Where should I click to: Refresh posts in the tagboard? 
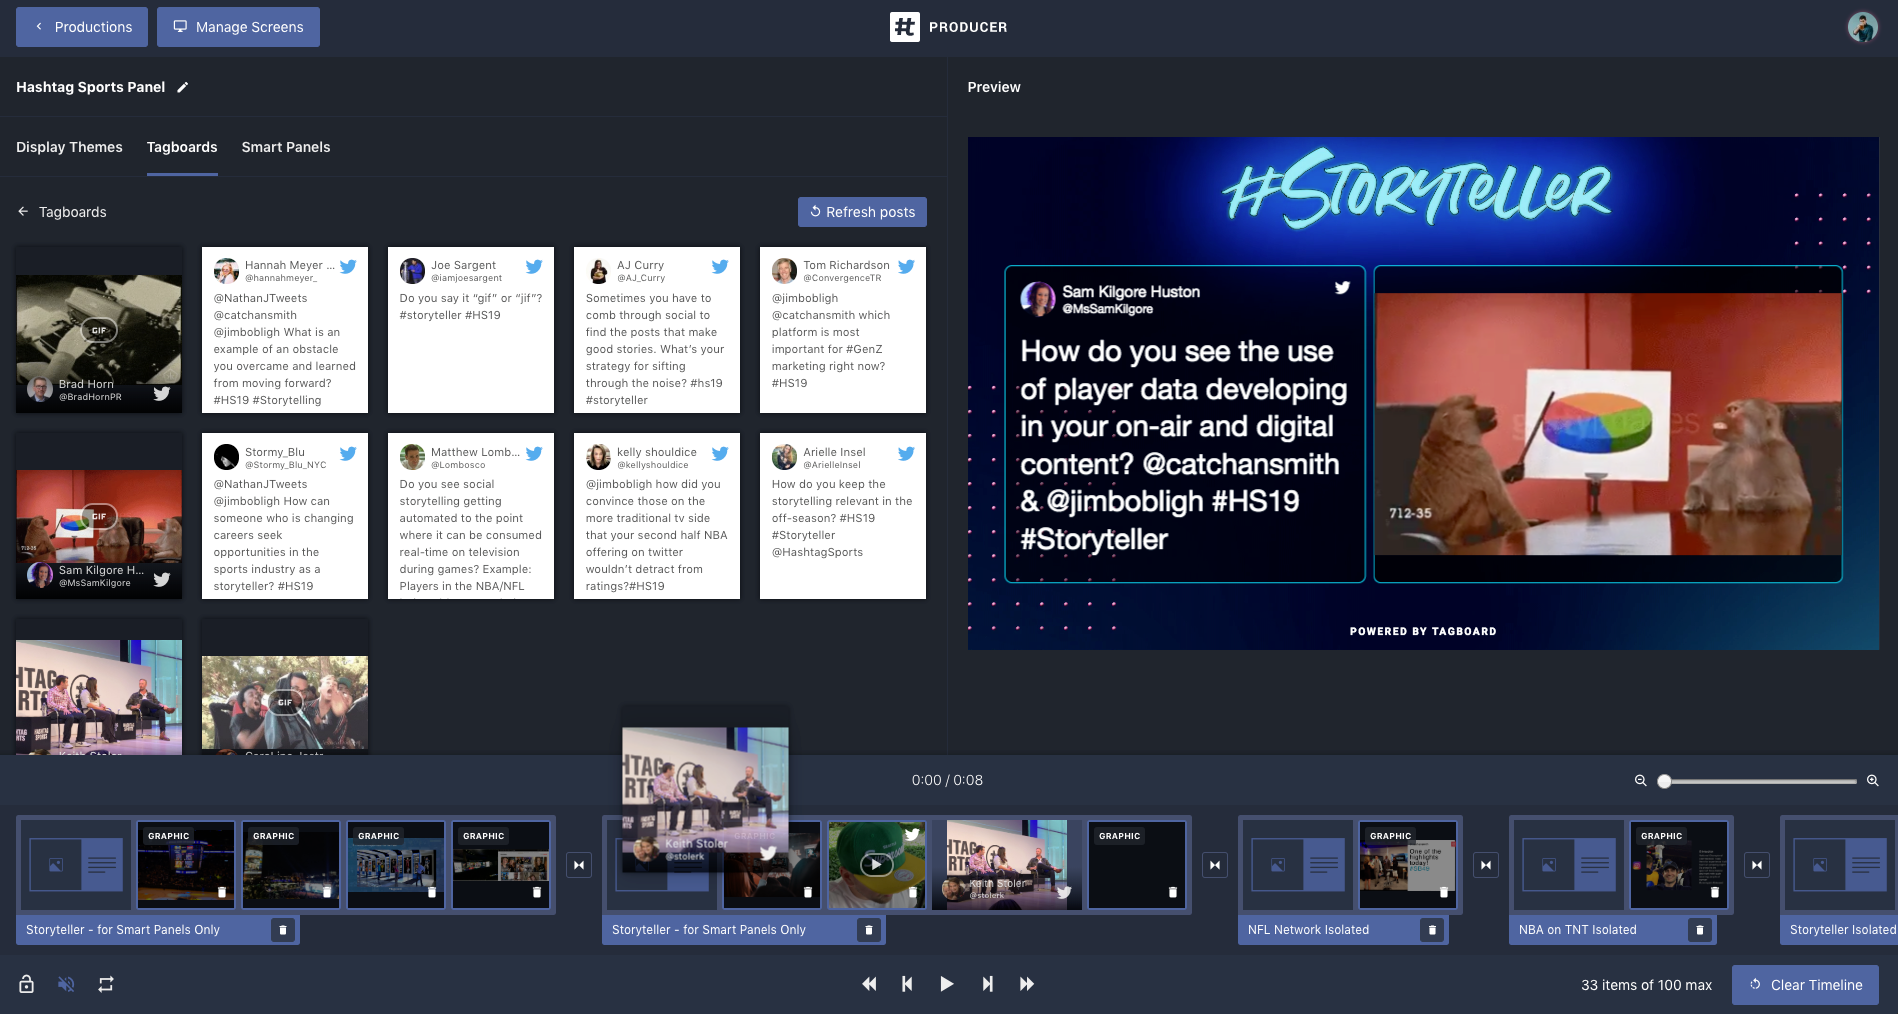[862, 212]
